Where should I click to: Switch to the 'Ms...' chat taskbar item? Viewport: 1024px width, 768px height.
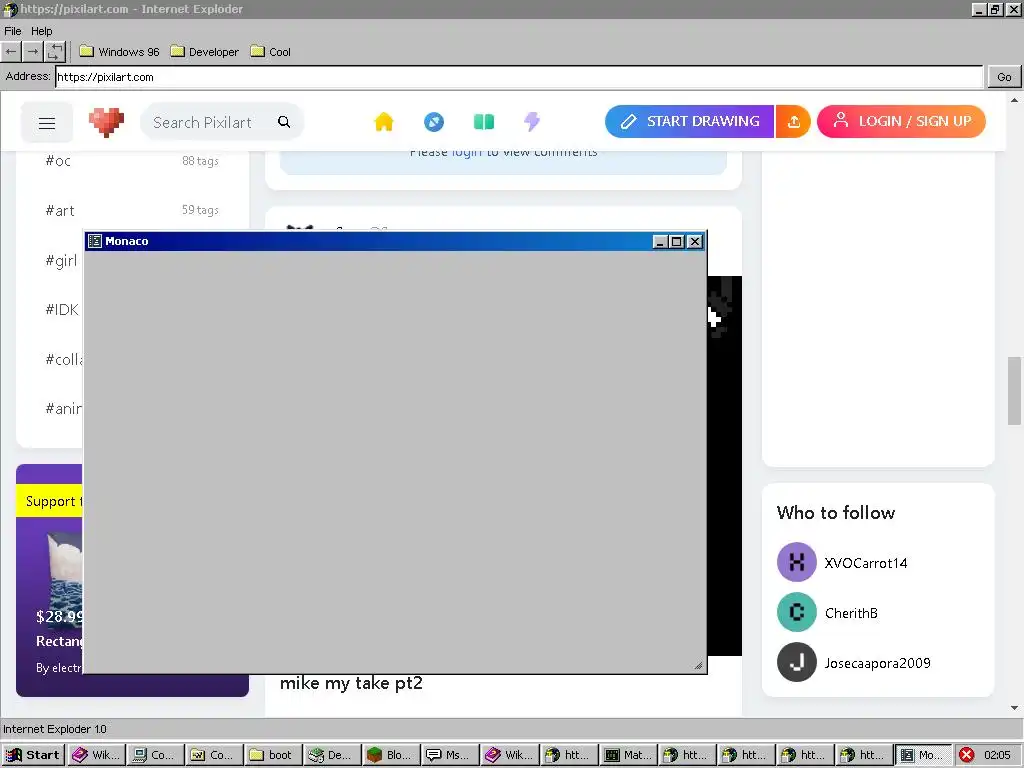click(450, 755)
